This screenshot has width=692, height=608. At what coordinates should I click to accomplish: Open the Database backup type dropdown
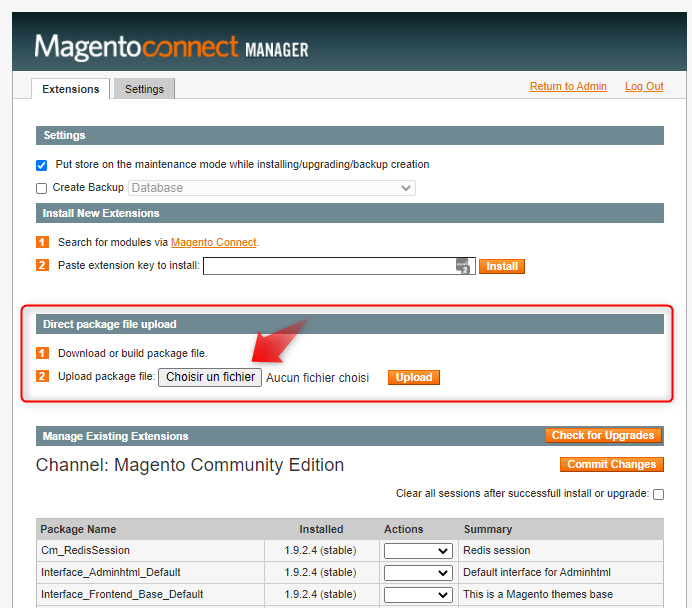pyautogui.click(x=271, y=188)
